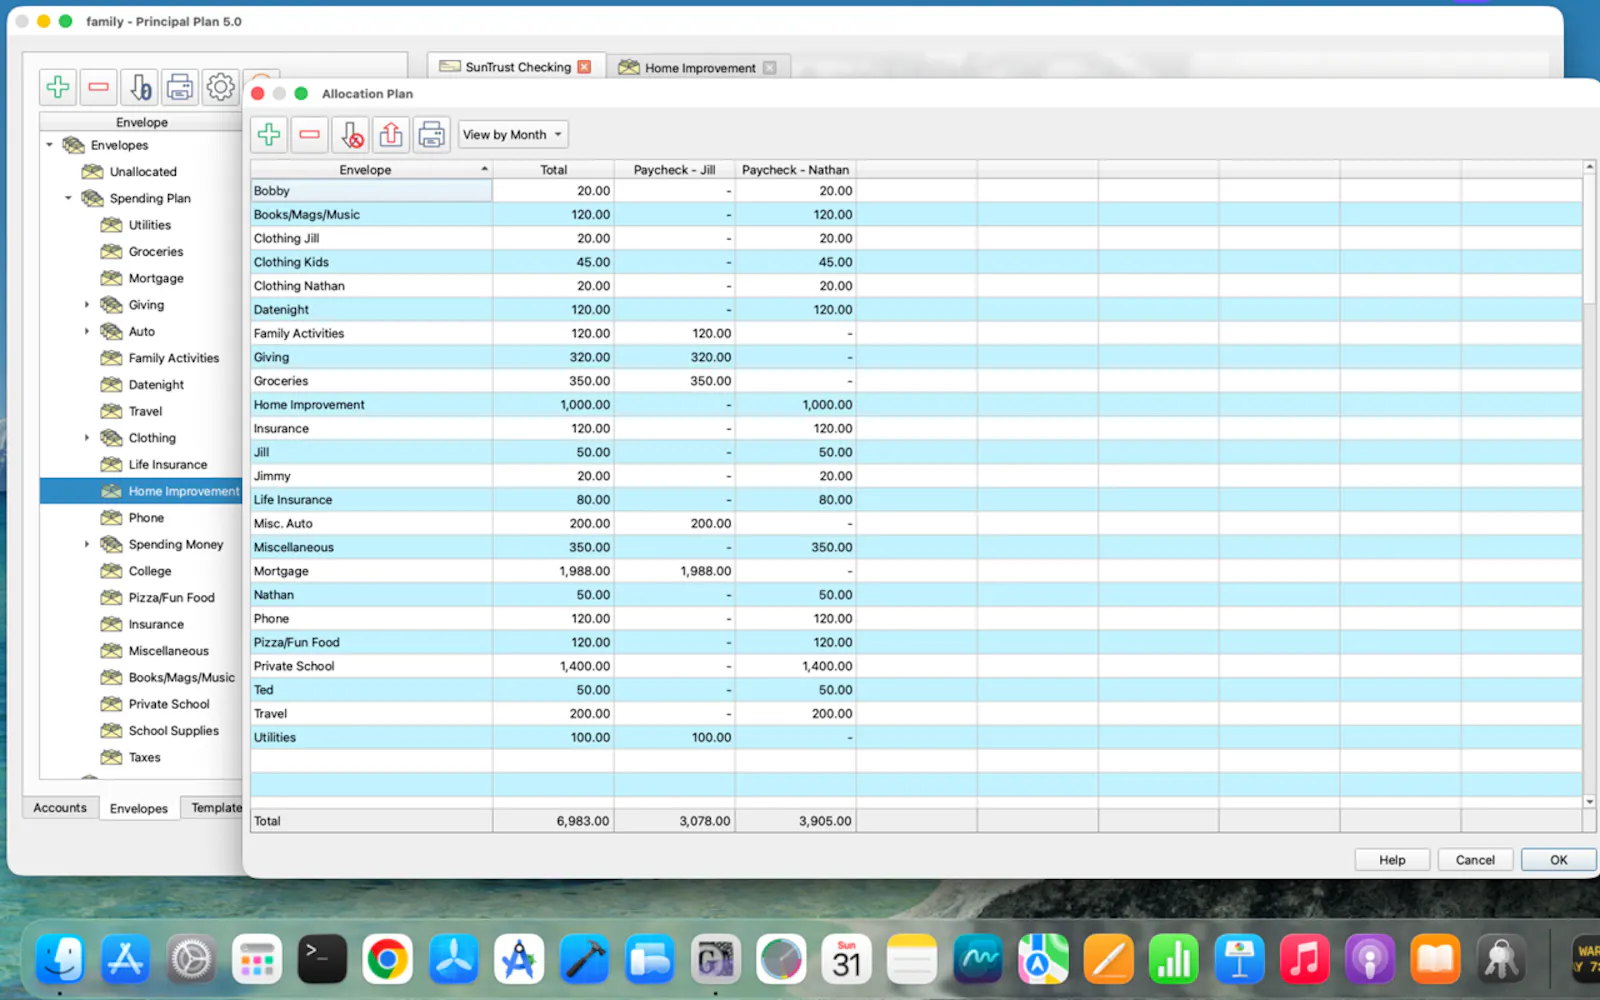Image resolution: width=1600 pixels, height=1000 pixels.
Task: Sort by the Envelope column header
Action: [x=371, y=170]
